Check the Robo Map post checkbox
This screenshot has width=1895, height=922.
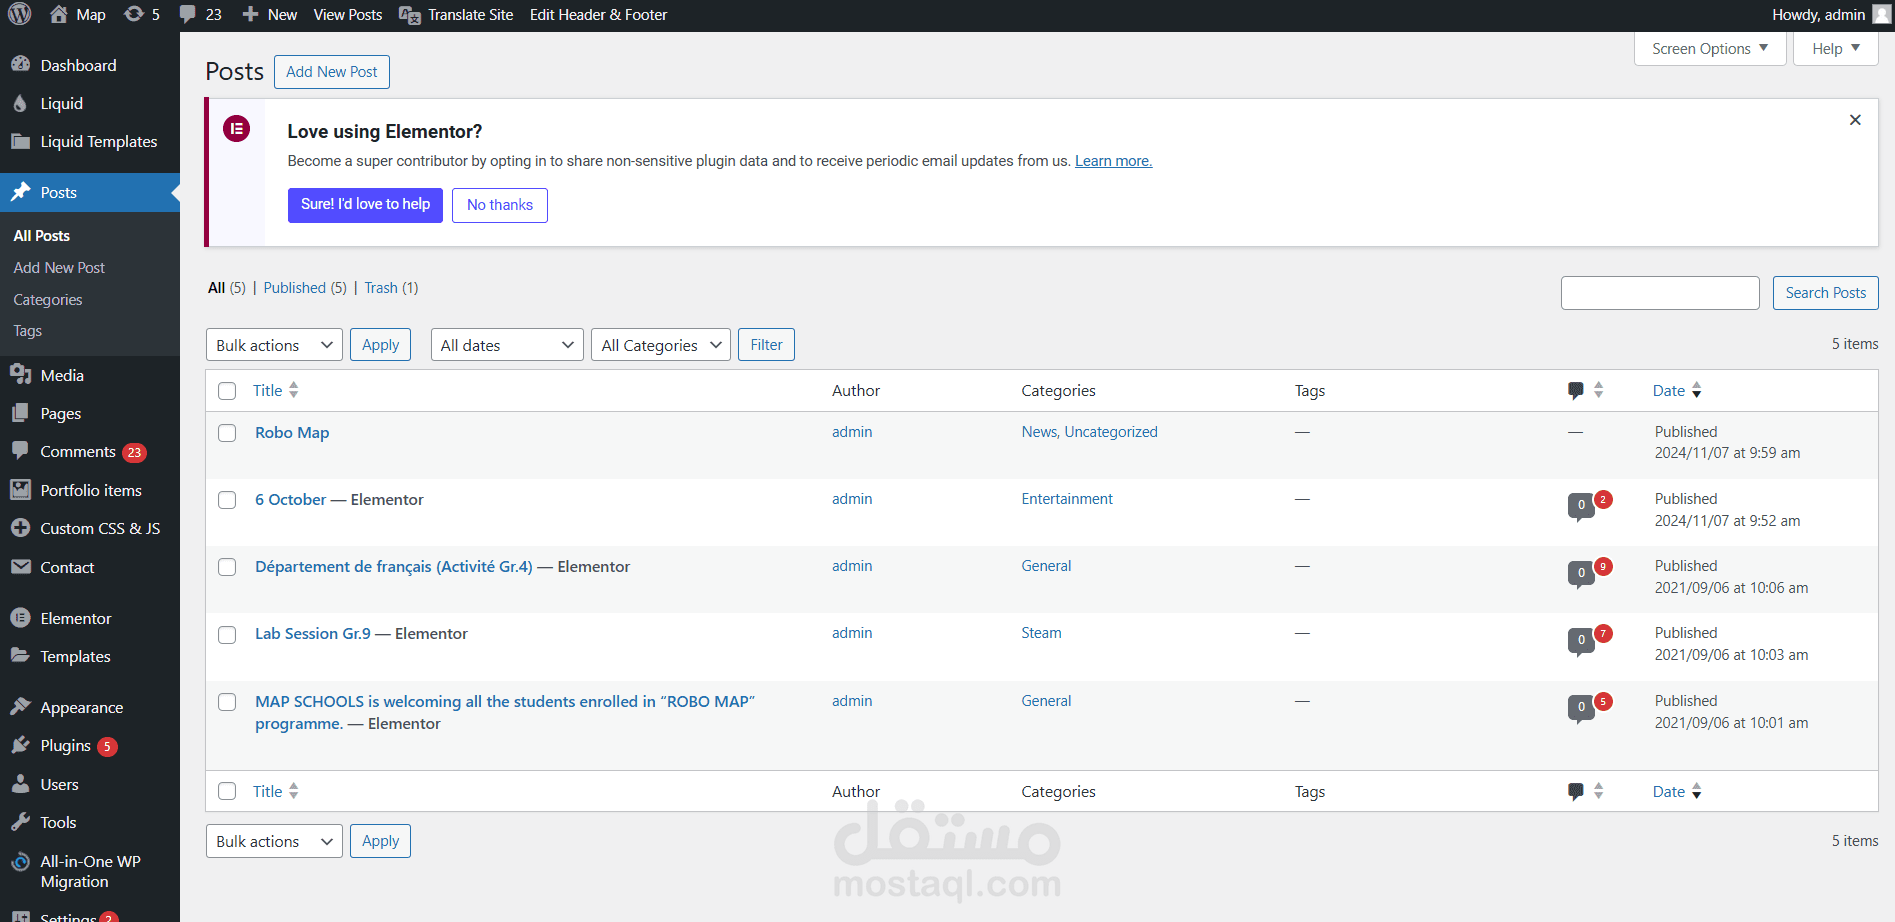pos(227,433)
